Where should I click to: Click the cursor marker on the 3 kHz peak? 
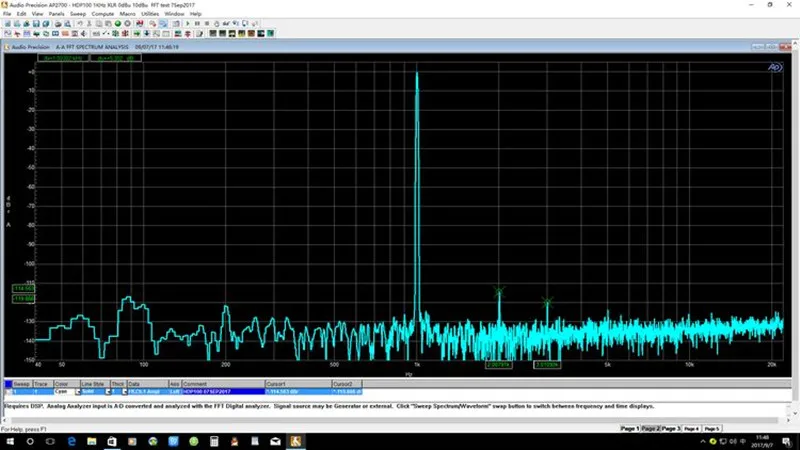(547, 302)
